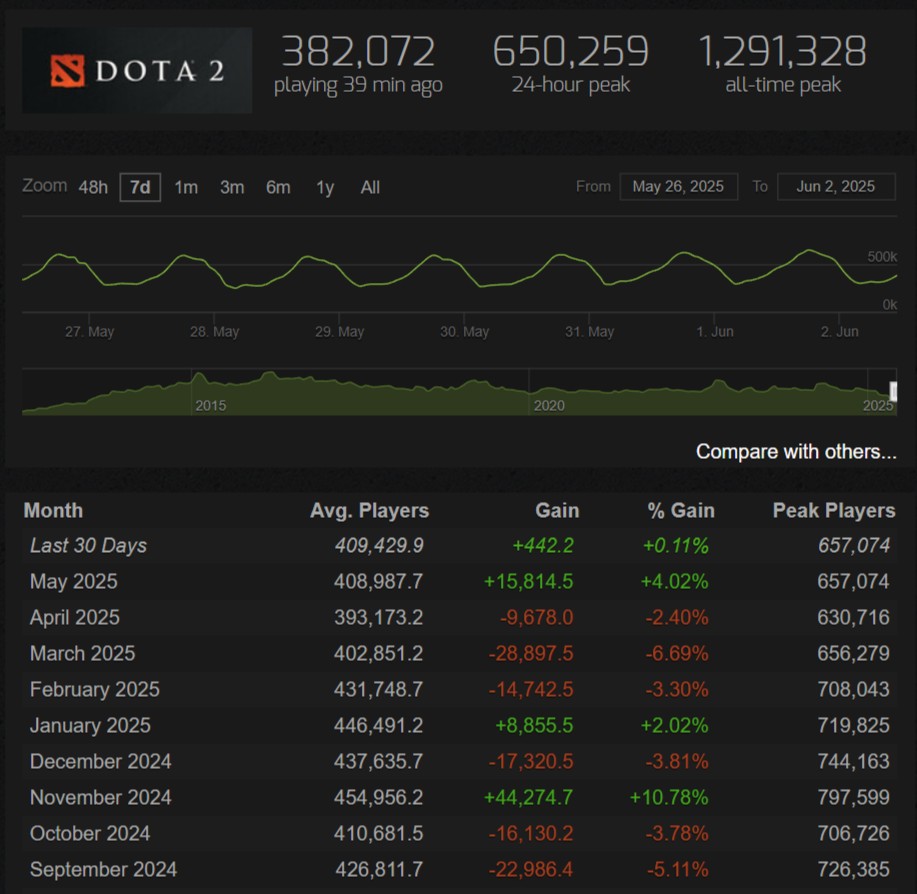This screenshot has height=894, width=917.
Task: Click the Month column header
Action: click(53, 510)
